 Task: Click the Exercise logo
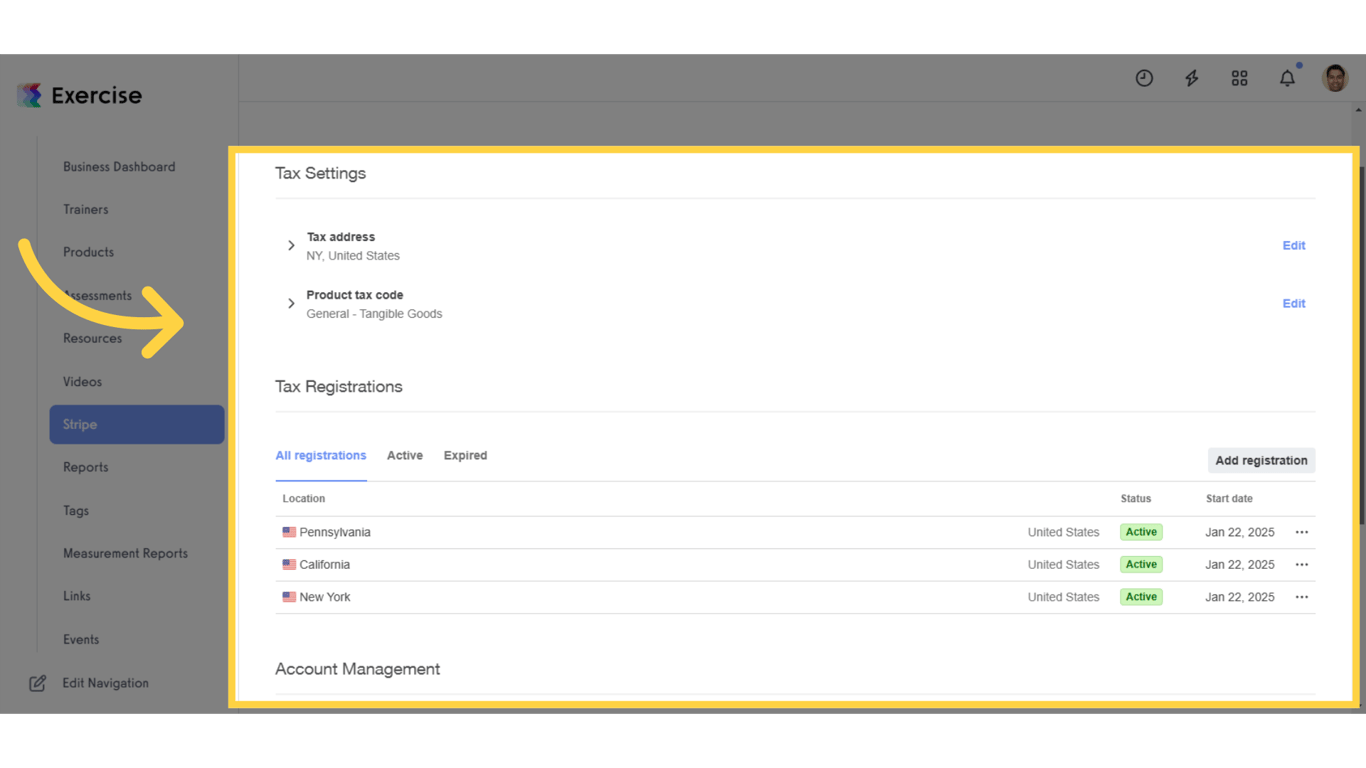click(x=80, y=95)
